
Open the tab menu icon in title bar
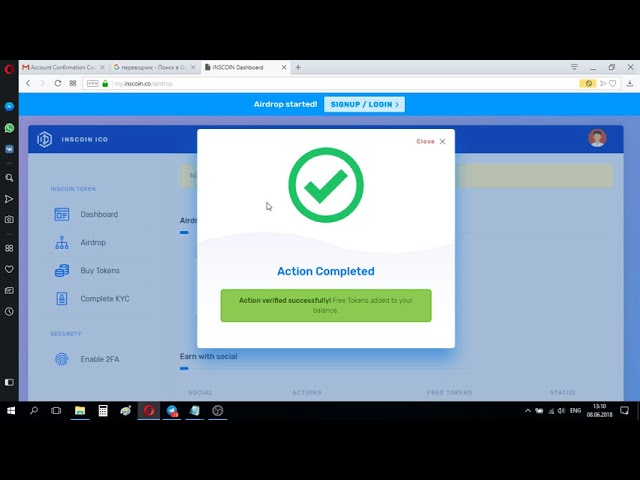pos(574,67)
